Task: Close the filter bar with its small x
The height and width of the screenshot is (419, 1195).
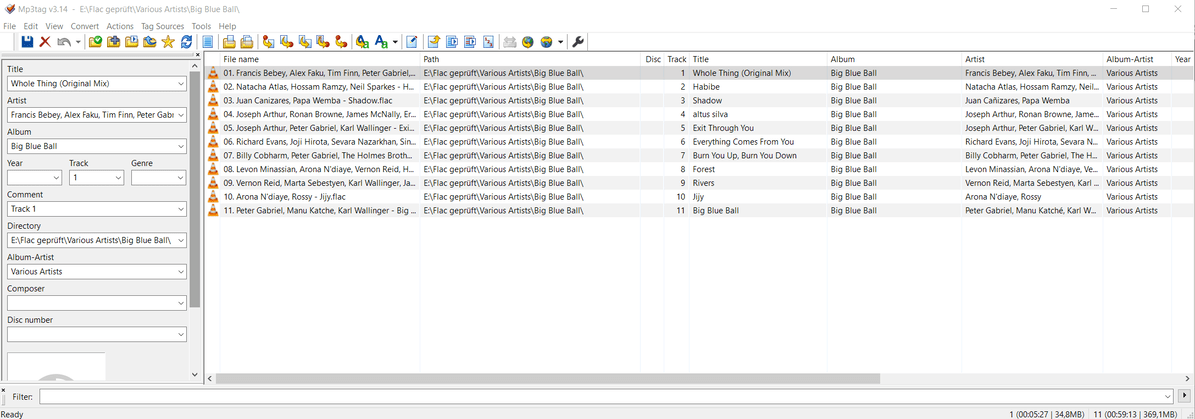Action: click(3, 389)
